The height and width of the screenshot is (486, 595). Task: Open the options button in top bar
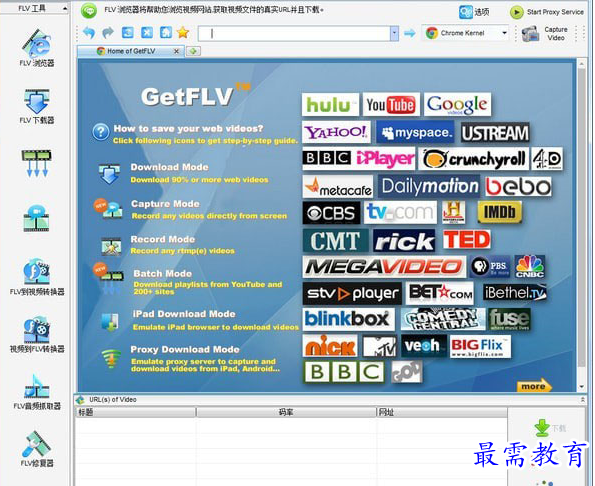click(474, 12)
